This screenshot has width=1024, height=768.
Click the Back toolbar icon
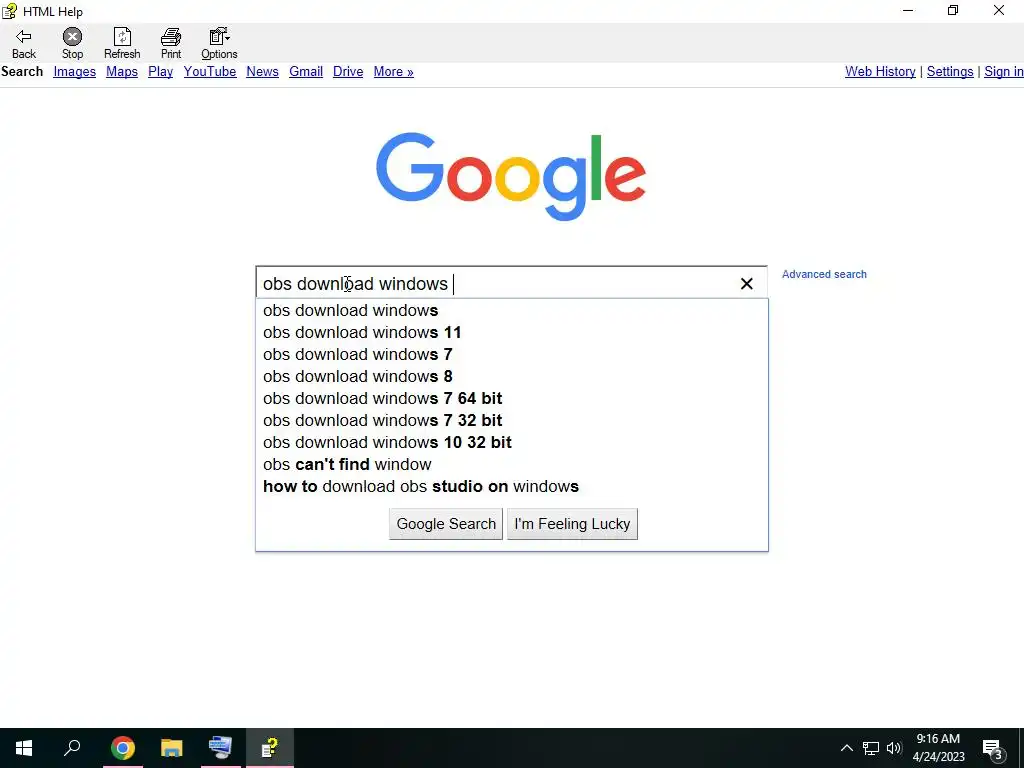coord(24,43)
